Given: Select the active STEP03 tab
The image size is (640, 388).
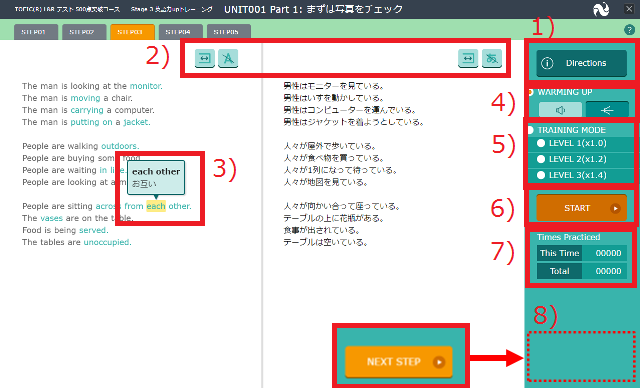Looking at the screenshot, I should [x=132, y=32].
